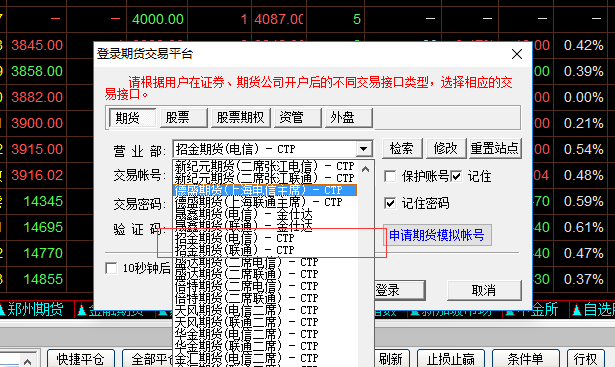Click the 检索 button
Viewport: 615px width, 367px height.
402,149
